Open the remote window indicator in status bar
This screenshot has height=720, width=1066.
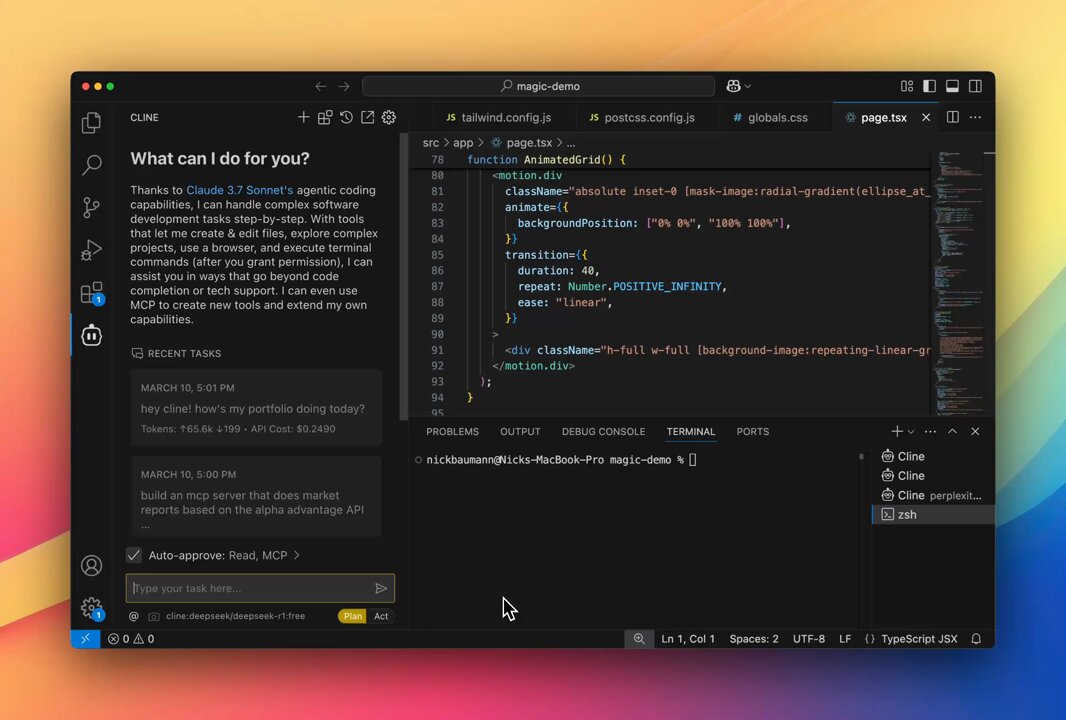86,639
